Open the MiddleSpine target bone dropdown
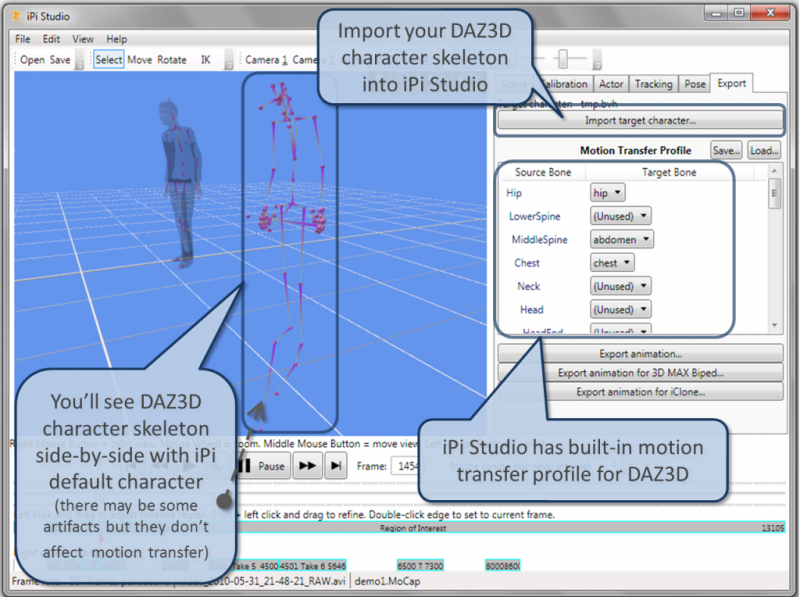 [x=622, y=239]
